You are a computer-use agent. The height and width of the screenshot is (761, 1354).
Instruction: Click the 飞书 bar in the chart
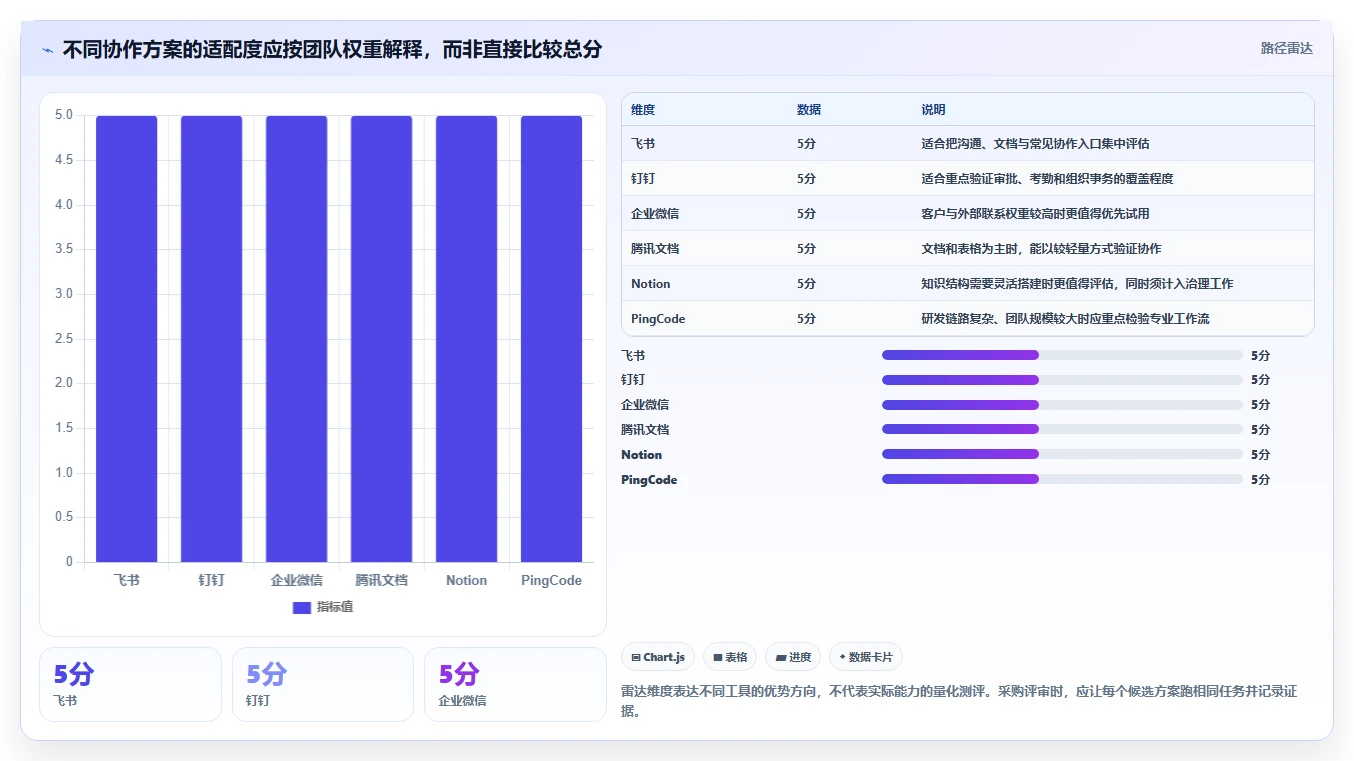coord(127,339)
